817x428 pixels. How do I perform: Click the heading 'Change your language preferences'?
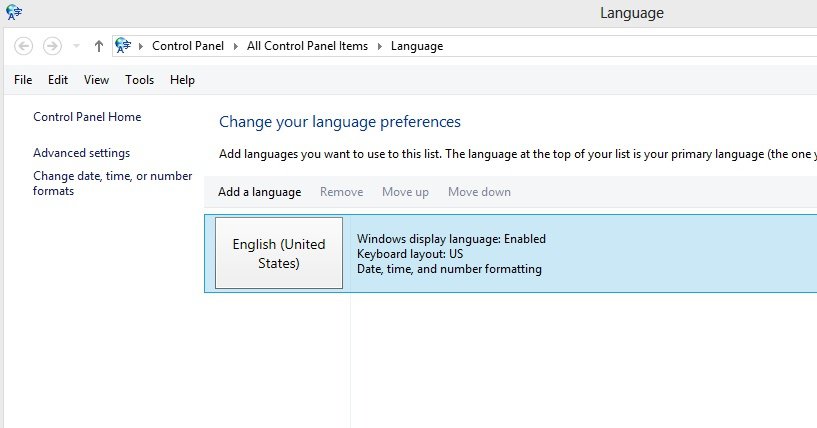(340, 122)
